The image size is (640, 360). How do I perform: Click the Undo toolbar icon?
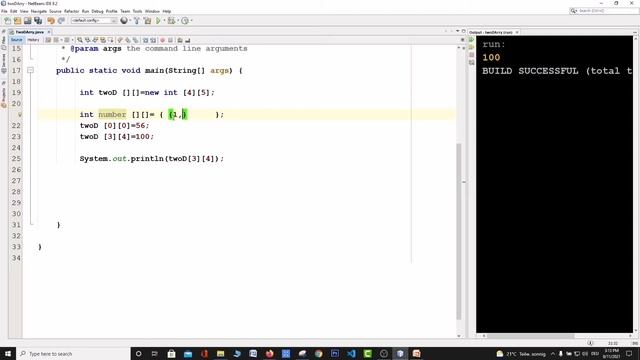[x=51, y=20]
